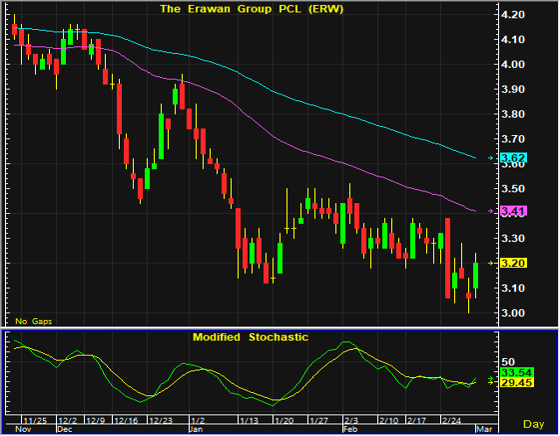Click the Jan month label on time axis

[x=196, y=429]
